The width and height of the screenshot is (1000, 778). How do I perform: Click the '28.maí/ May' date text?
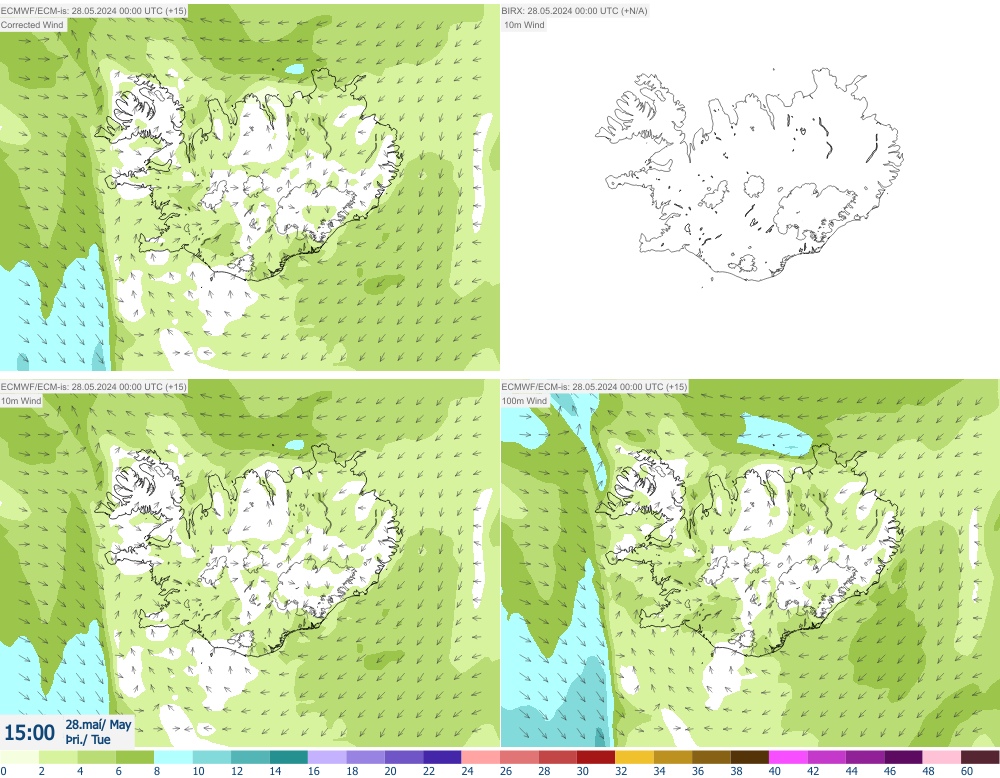[98, 724]
